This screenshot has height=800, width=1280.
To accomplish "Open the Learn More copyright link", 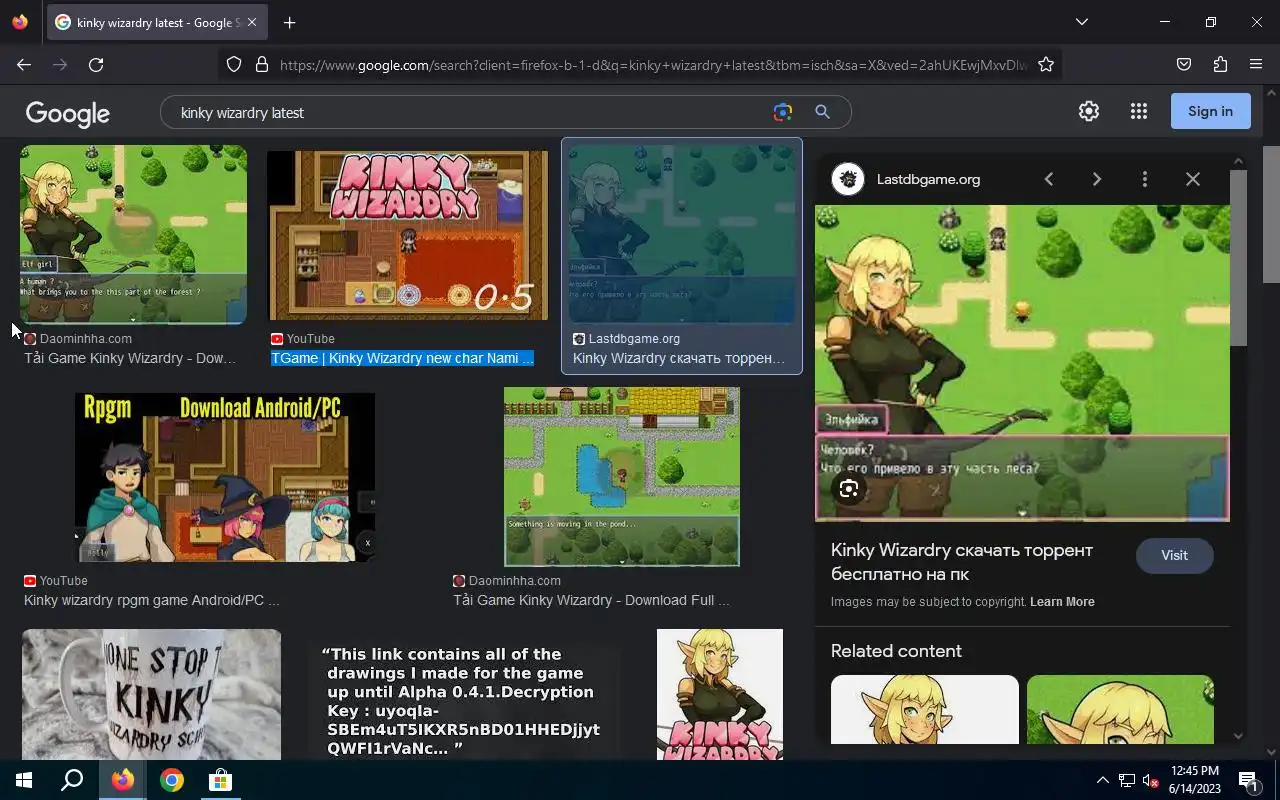I will point(1062,602).
